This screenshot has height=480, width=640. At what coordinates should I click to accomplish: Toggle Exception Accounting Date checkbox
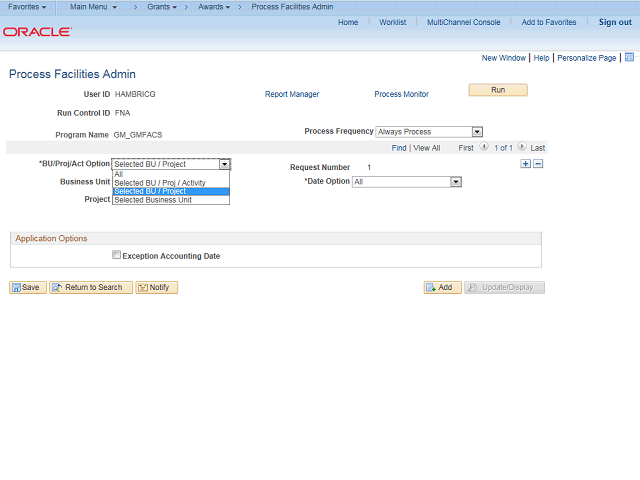[116, 255]
